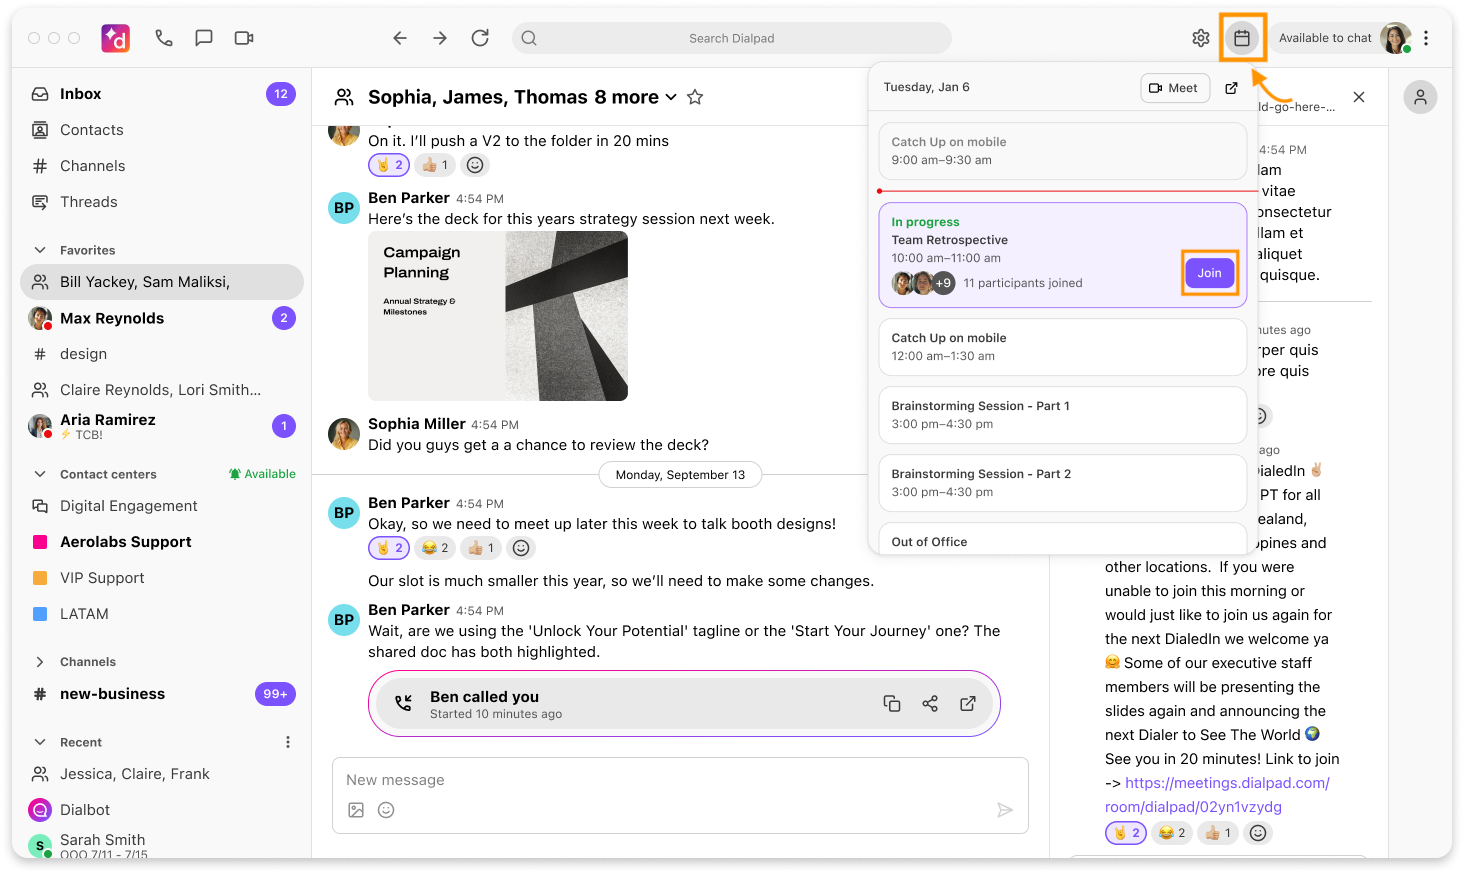
Task: Toggle the first reaction on DialedIn post
Action: (x=1126, y=833)
